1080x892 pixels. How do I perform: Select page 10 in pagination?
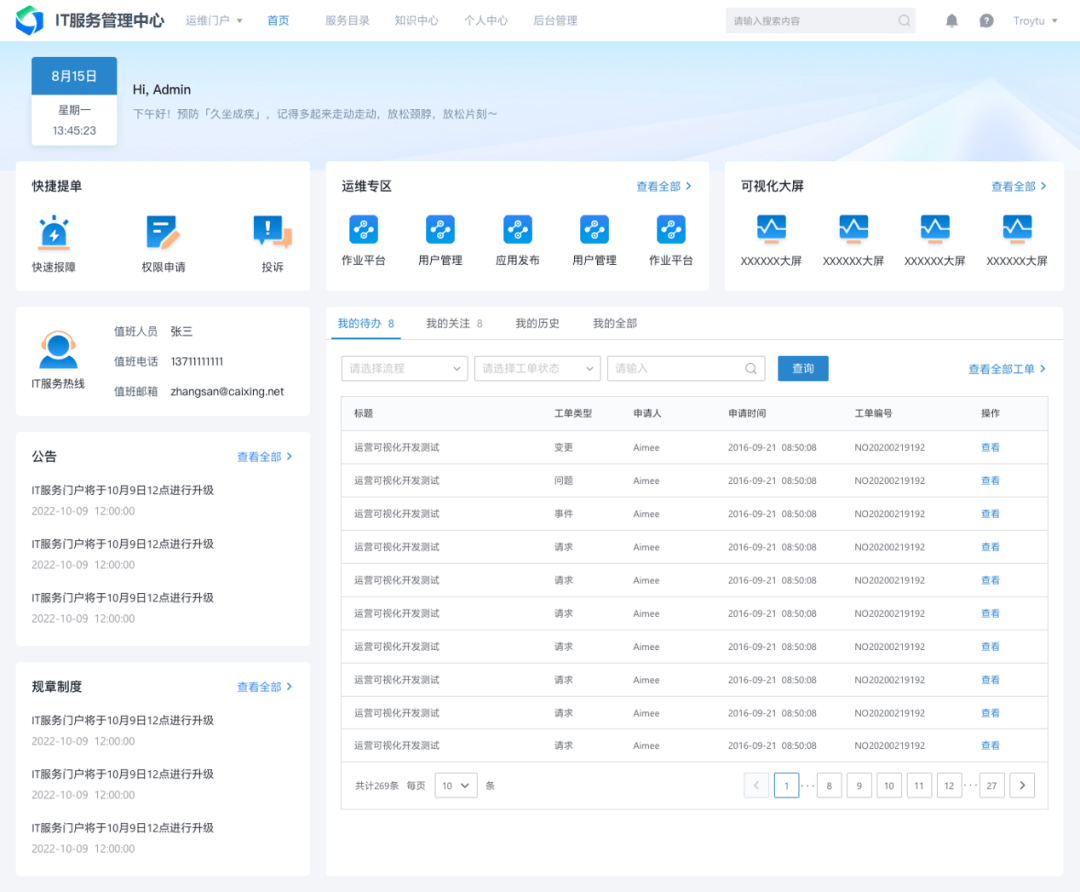pyautogui.click(x=889, y=785)
